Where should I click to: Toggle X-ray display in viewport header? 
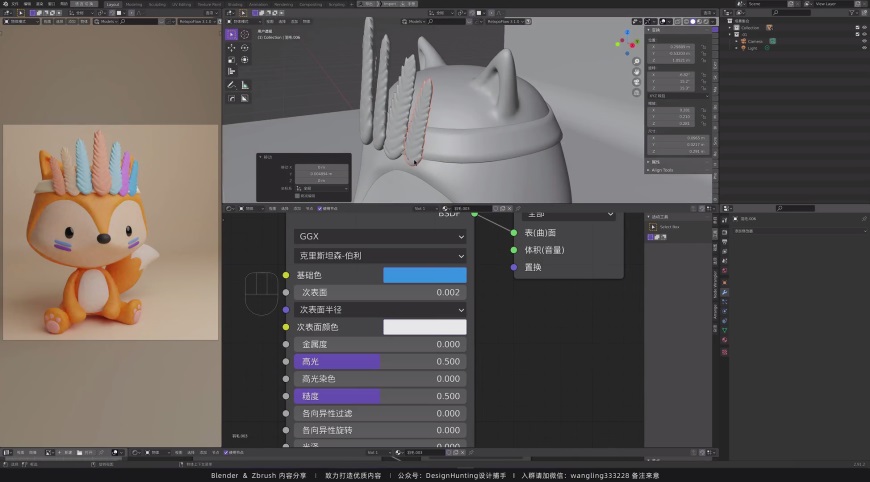(x=677, y=22)
